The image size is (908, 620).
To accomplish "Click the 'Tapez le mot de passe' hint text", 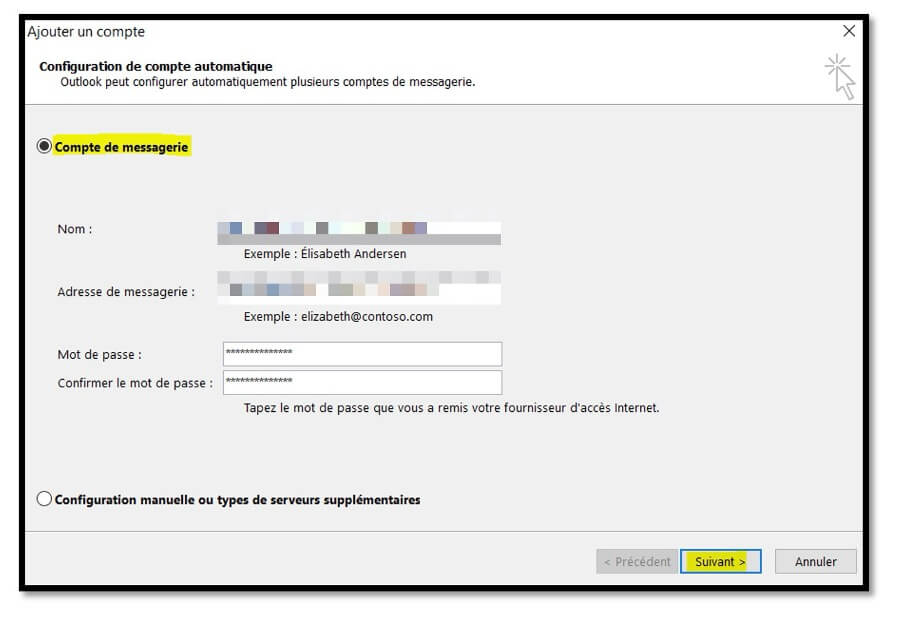I will [x=451, y=408].
